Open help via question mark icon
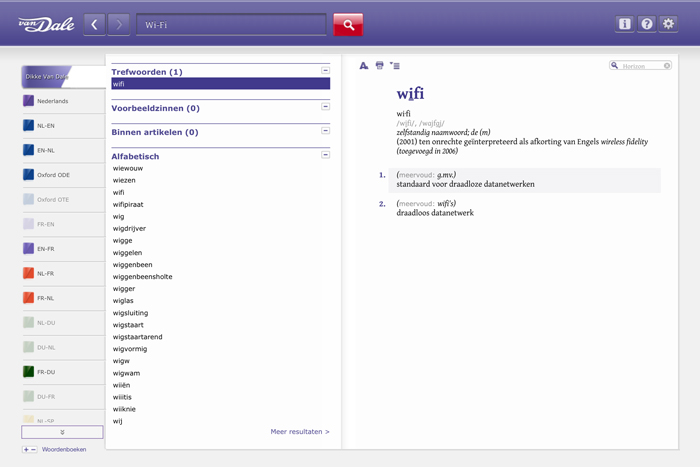700x467 pixels. 646,24
